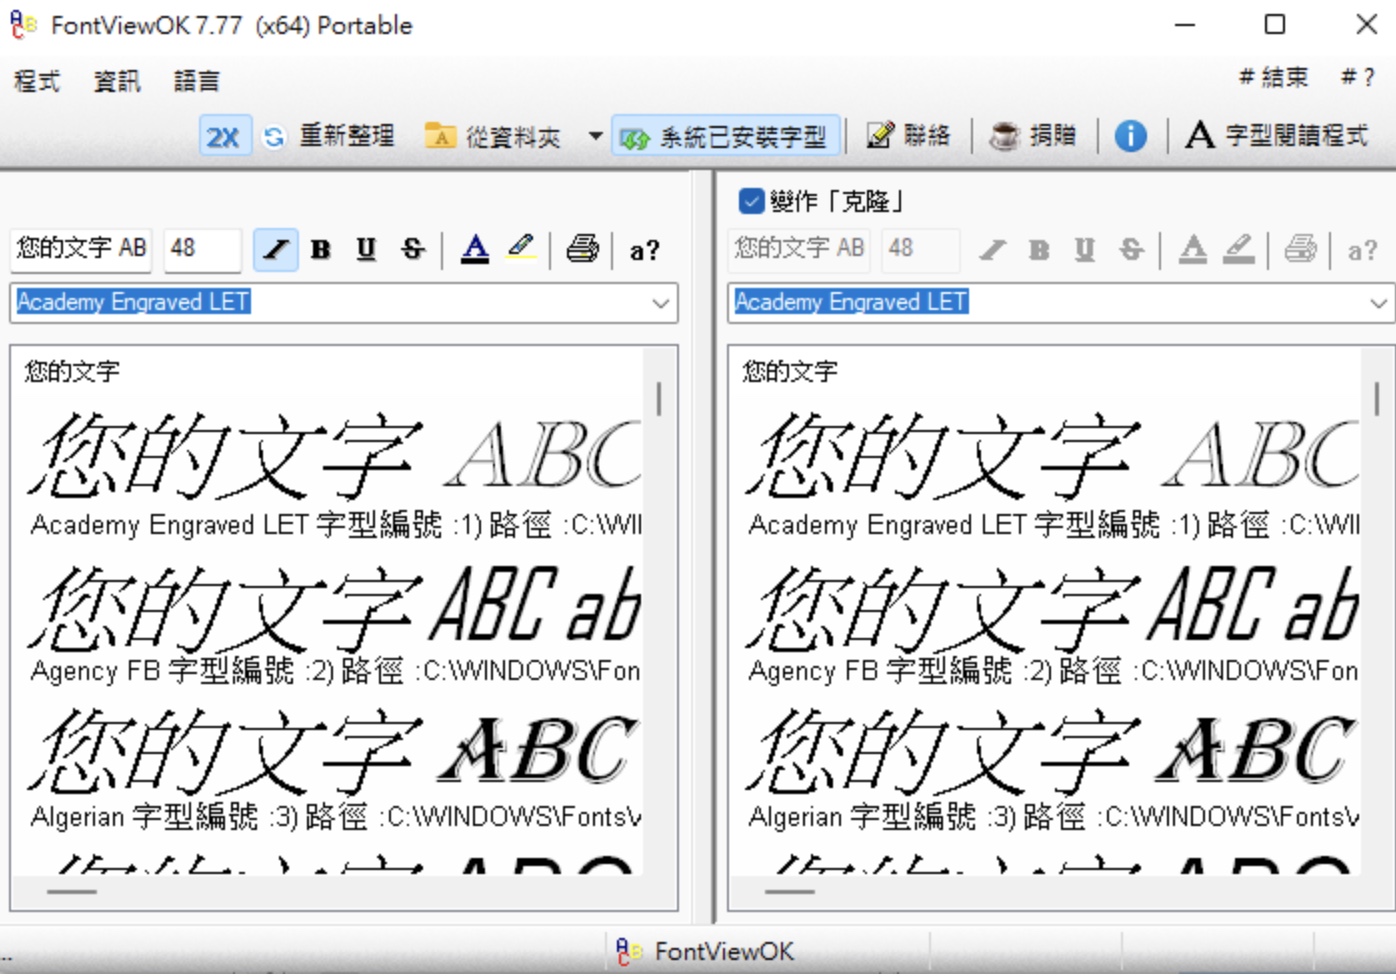Click the 您的文字 header in left list
Image resolution: width=1396 pixels, height=980 pixels.
click(72, 371)
